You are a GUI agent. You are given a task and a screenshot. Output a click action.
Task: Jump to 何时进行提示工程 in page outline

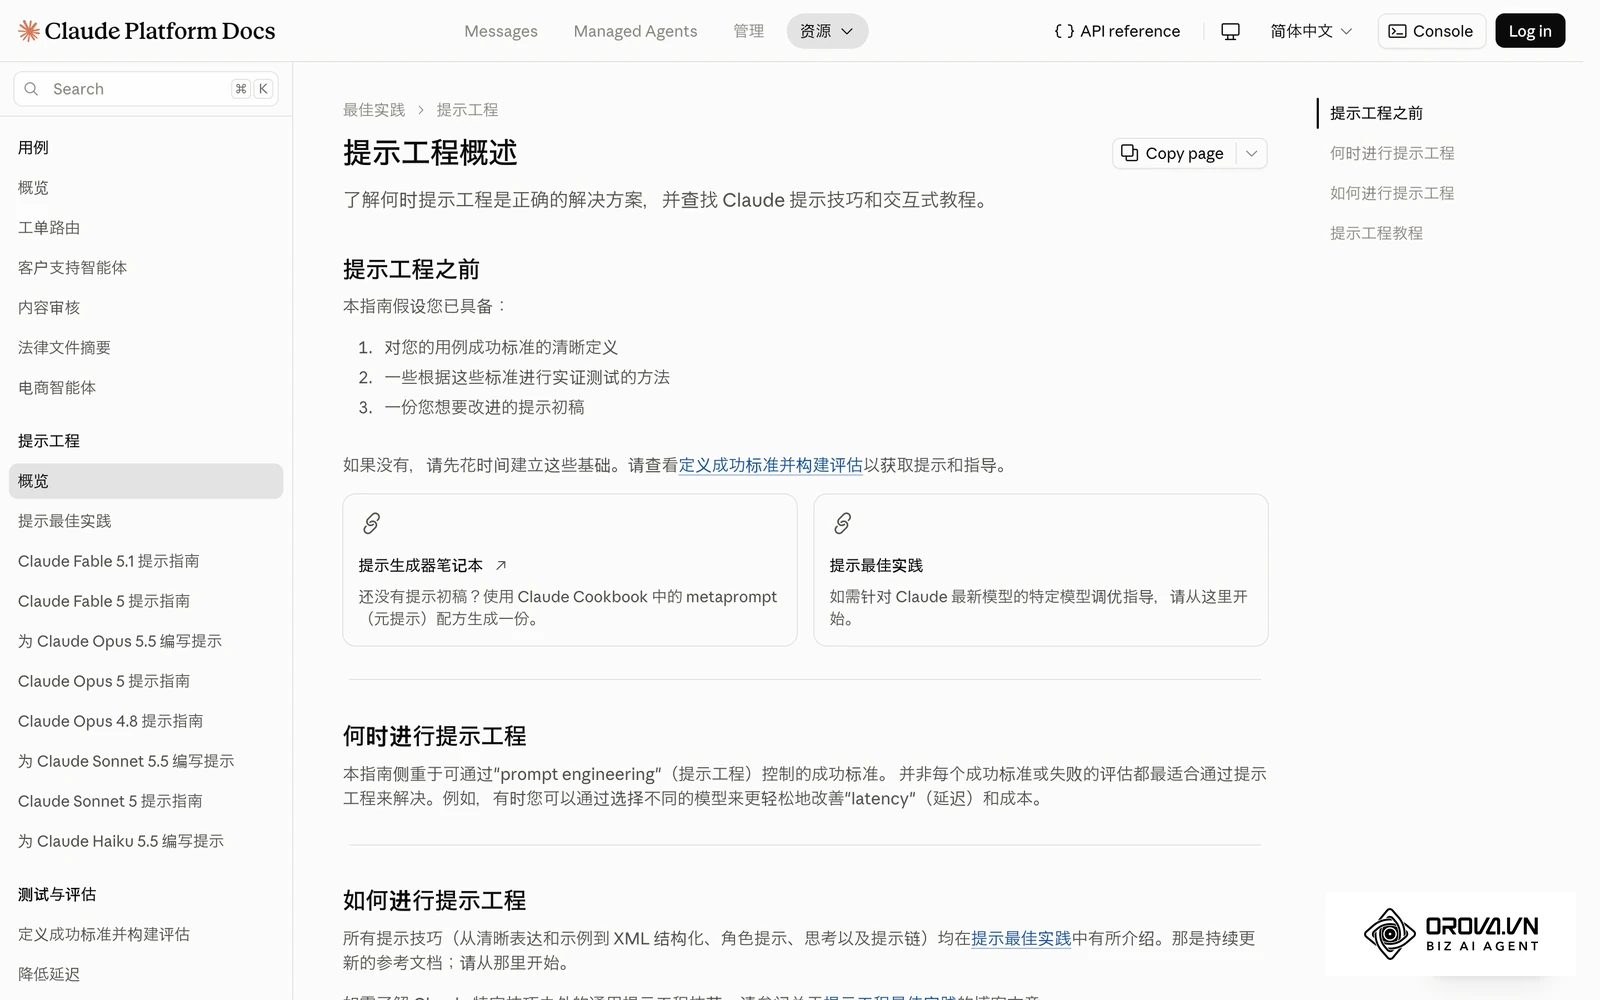tap(1392, 153)
